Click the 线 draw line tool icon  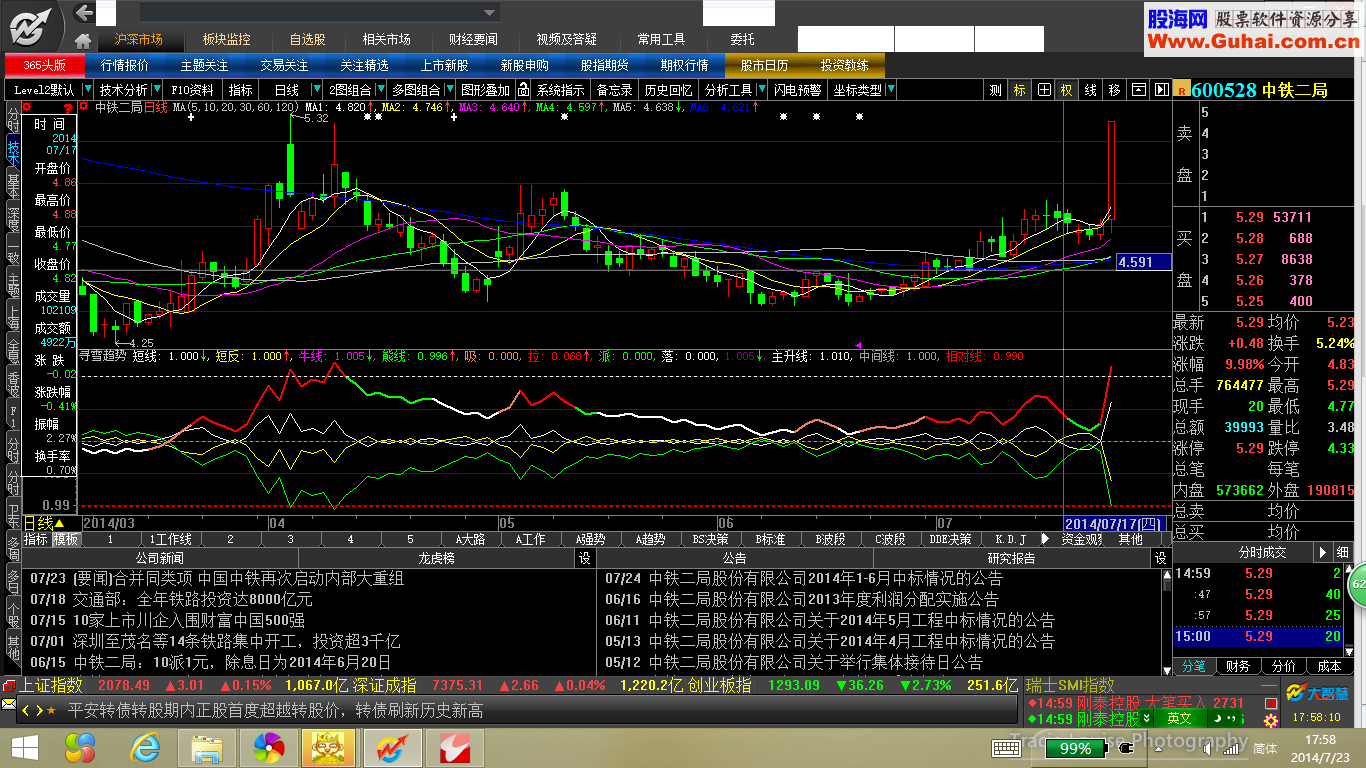1091,90
